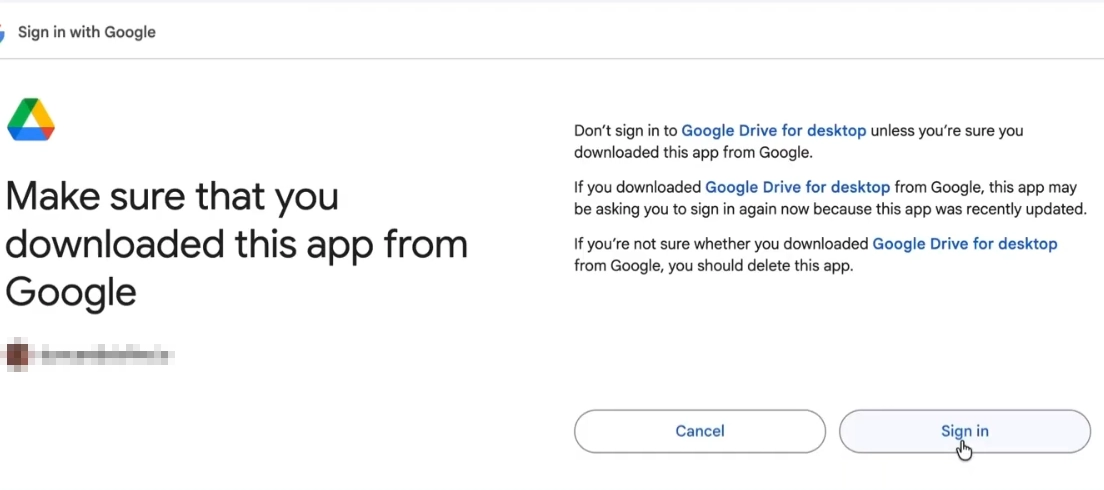This screenshot has width=1104, height=490.
Task: Open Google Drive for desktop link in third paragraph
Action: point(965,244)
